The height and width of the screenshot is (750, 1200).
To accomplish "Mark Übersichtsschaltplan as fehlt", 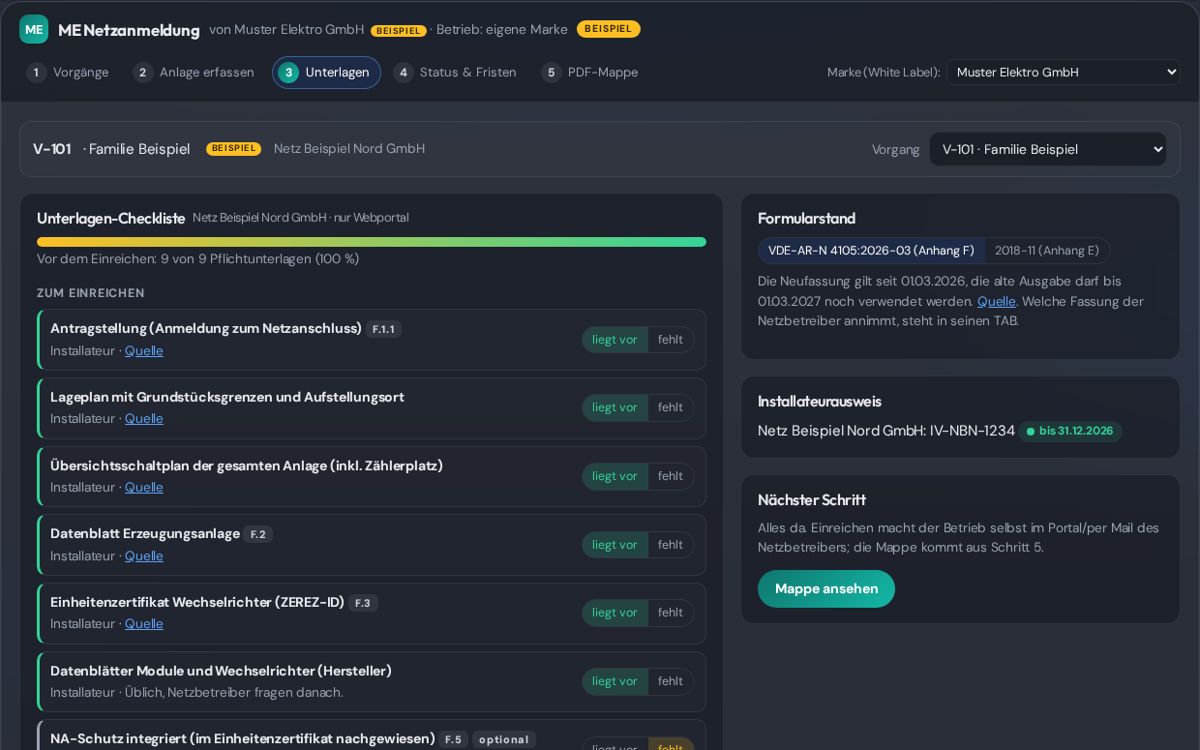I will point(670,476).
